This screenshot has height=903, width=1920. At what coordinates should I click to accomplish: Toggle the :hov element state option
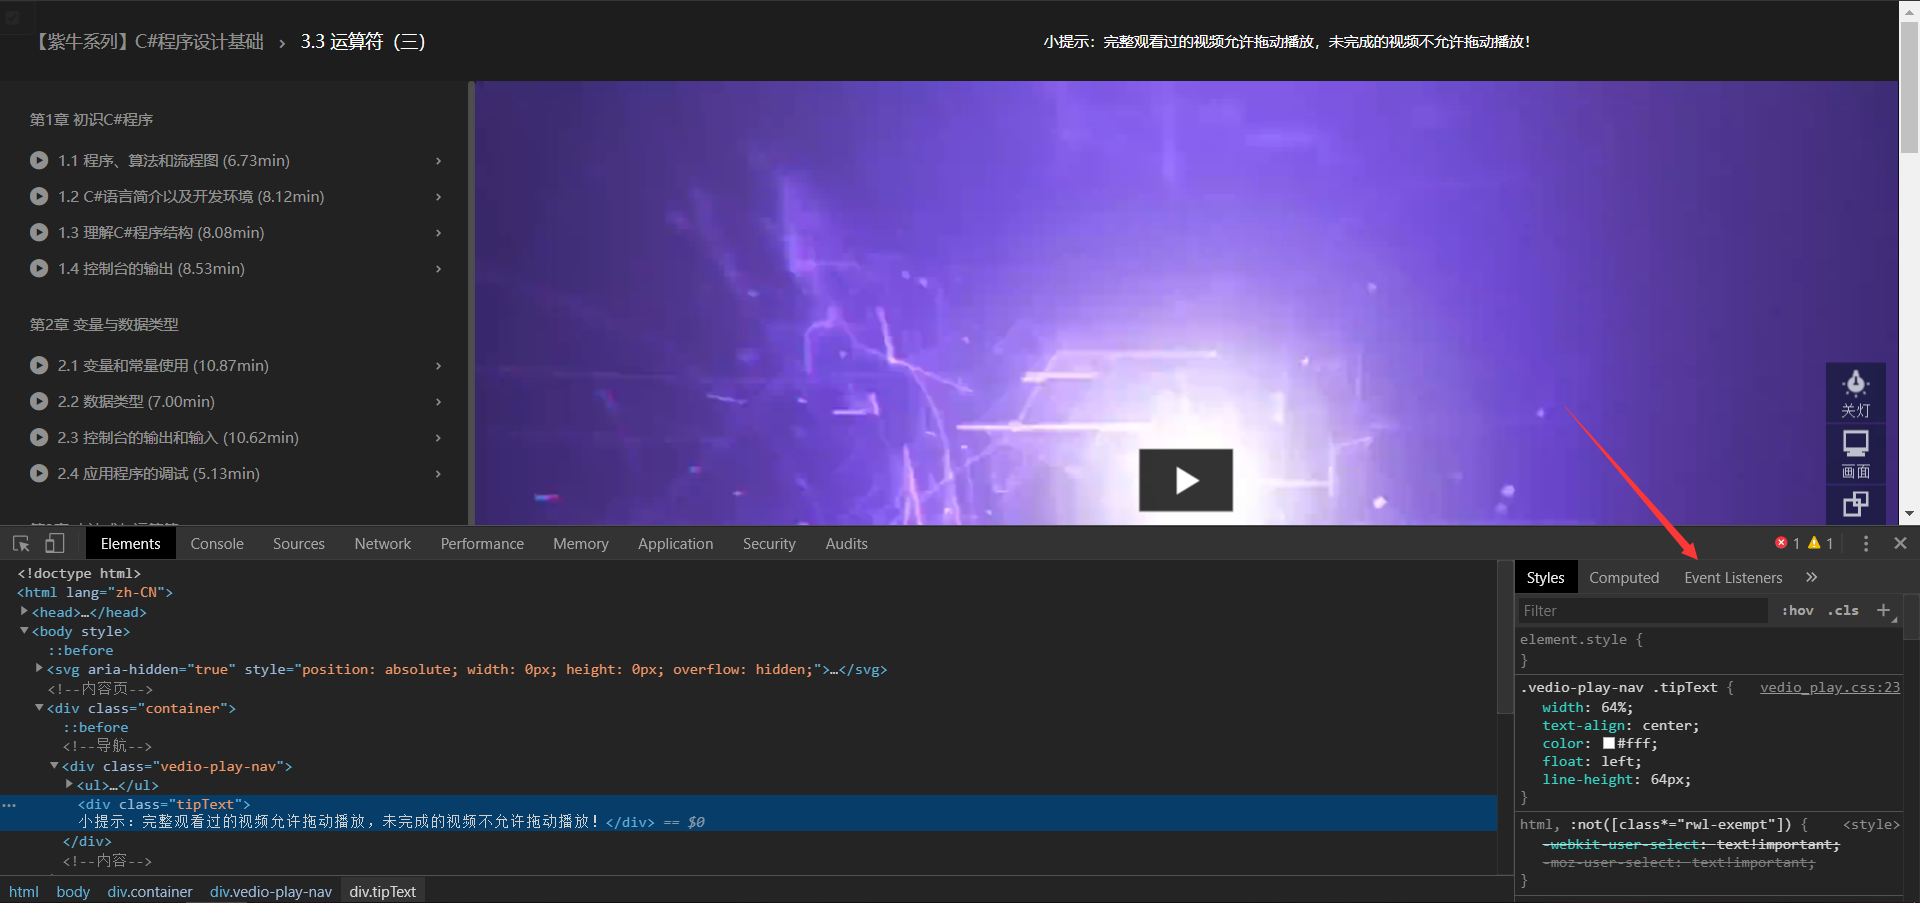pos(1797,610)
